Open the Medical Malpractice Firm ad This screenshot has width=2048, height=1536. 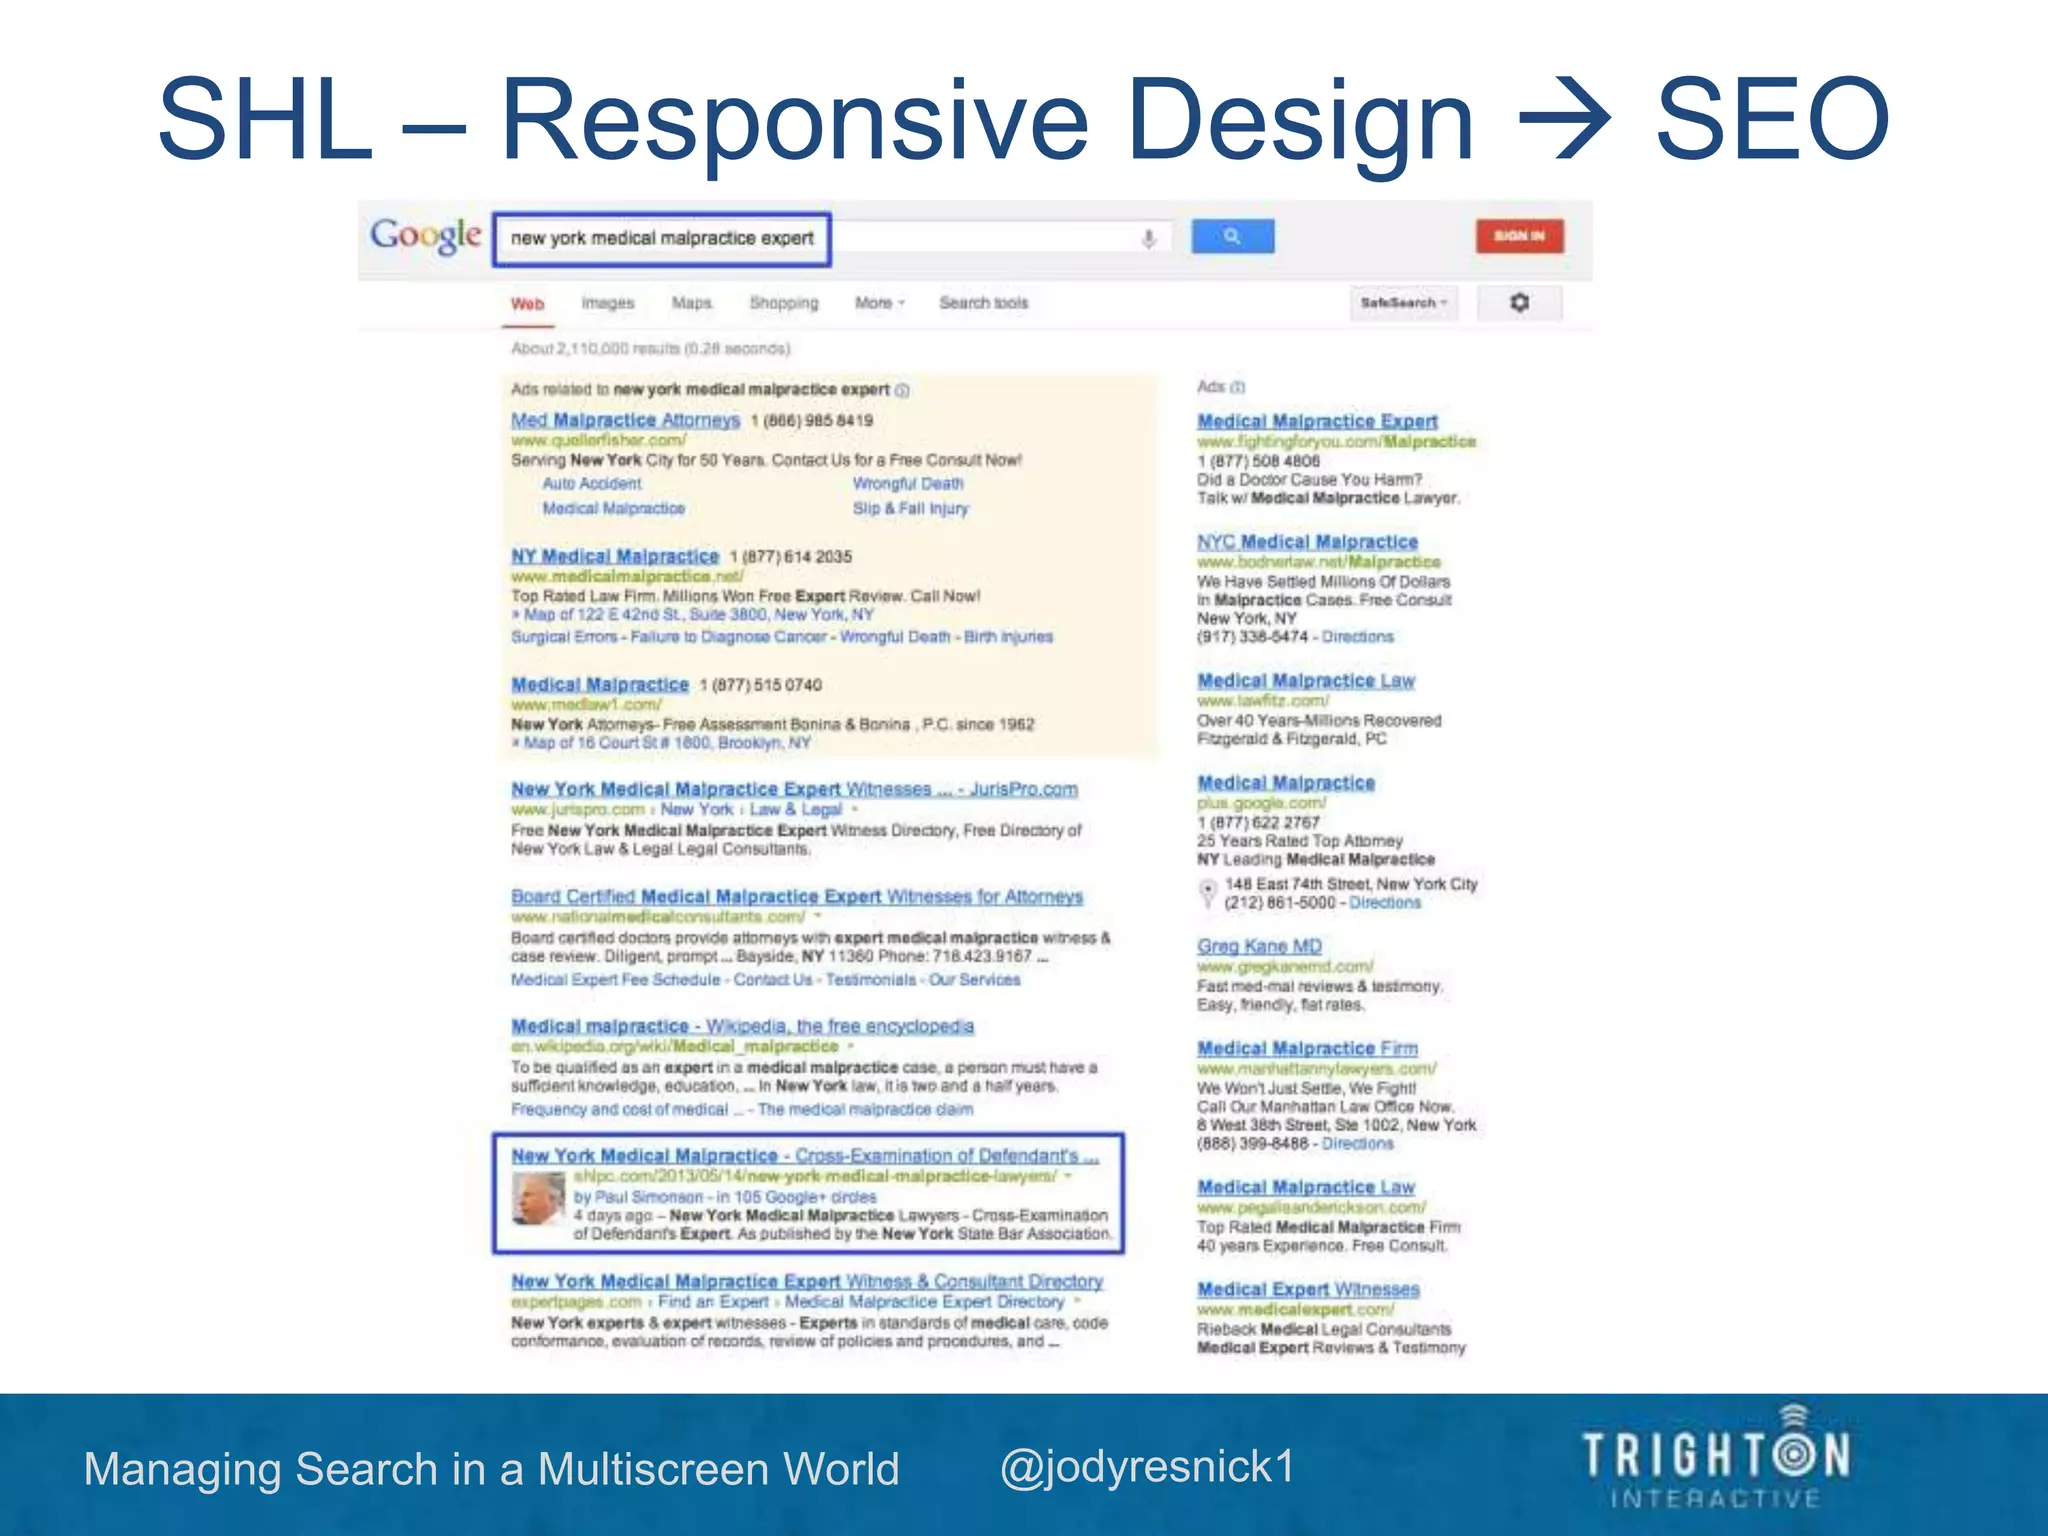tap(1307, 1049)
